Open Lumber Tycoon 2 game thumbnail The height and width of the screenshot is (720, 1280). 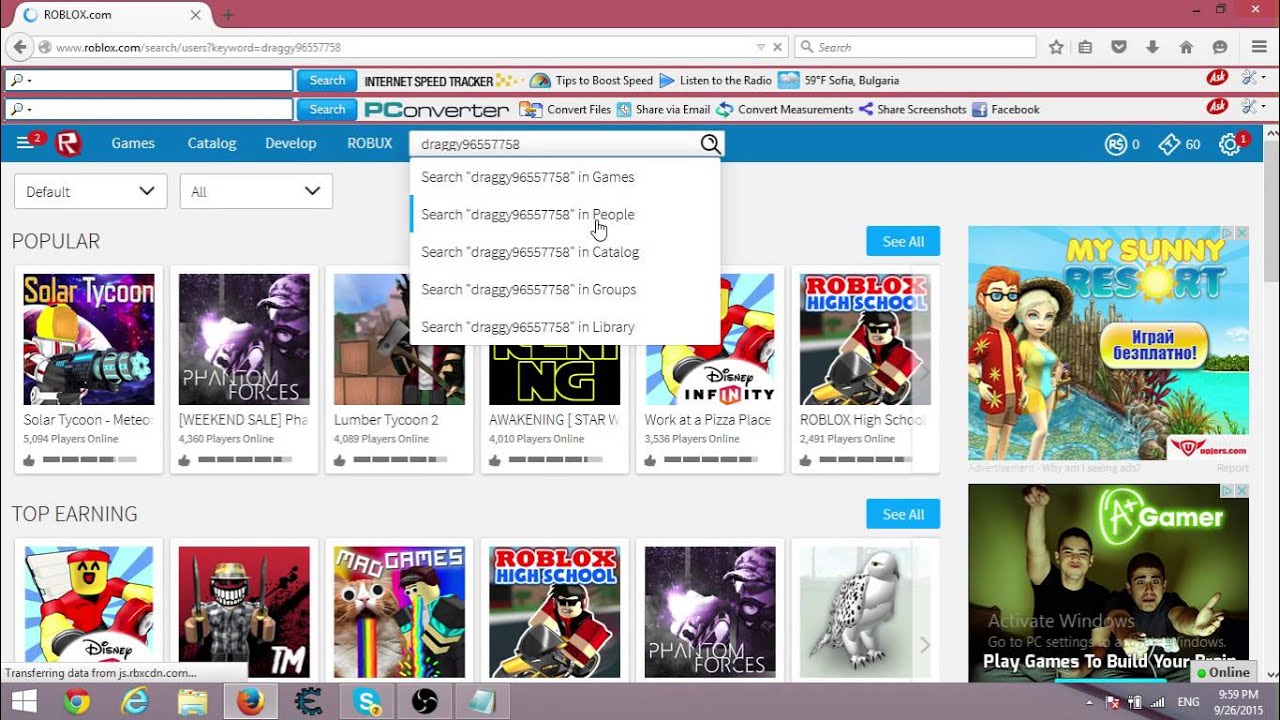[x=399, y=339]
